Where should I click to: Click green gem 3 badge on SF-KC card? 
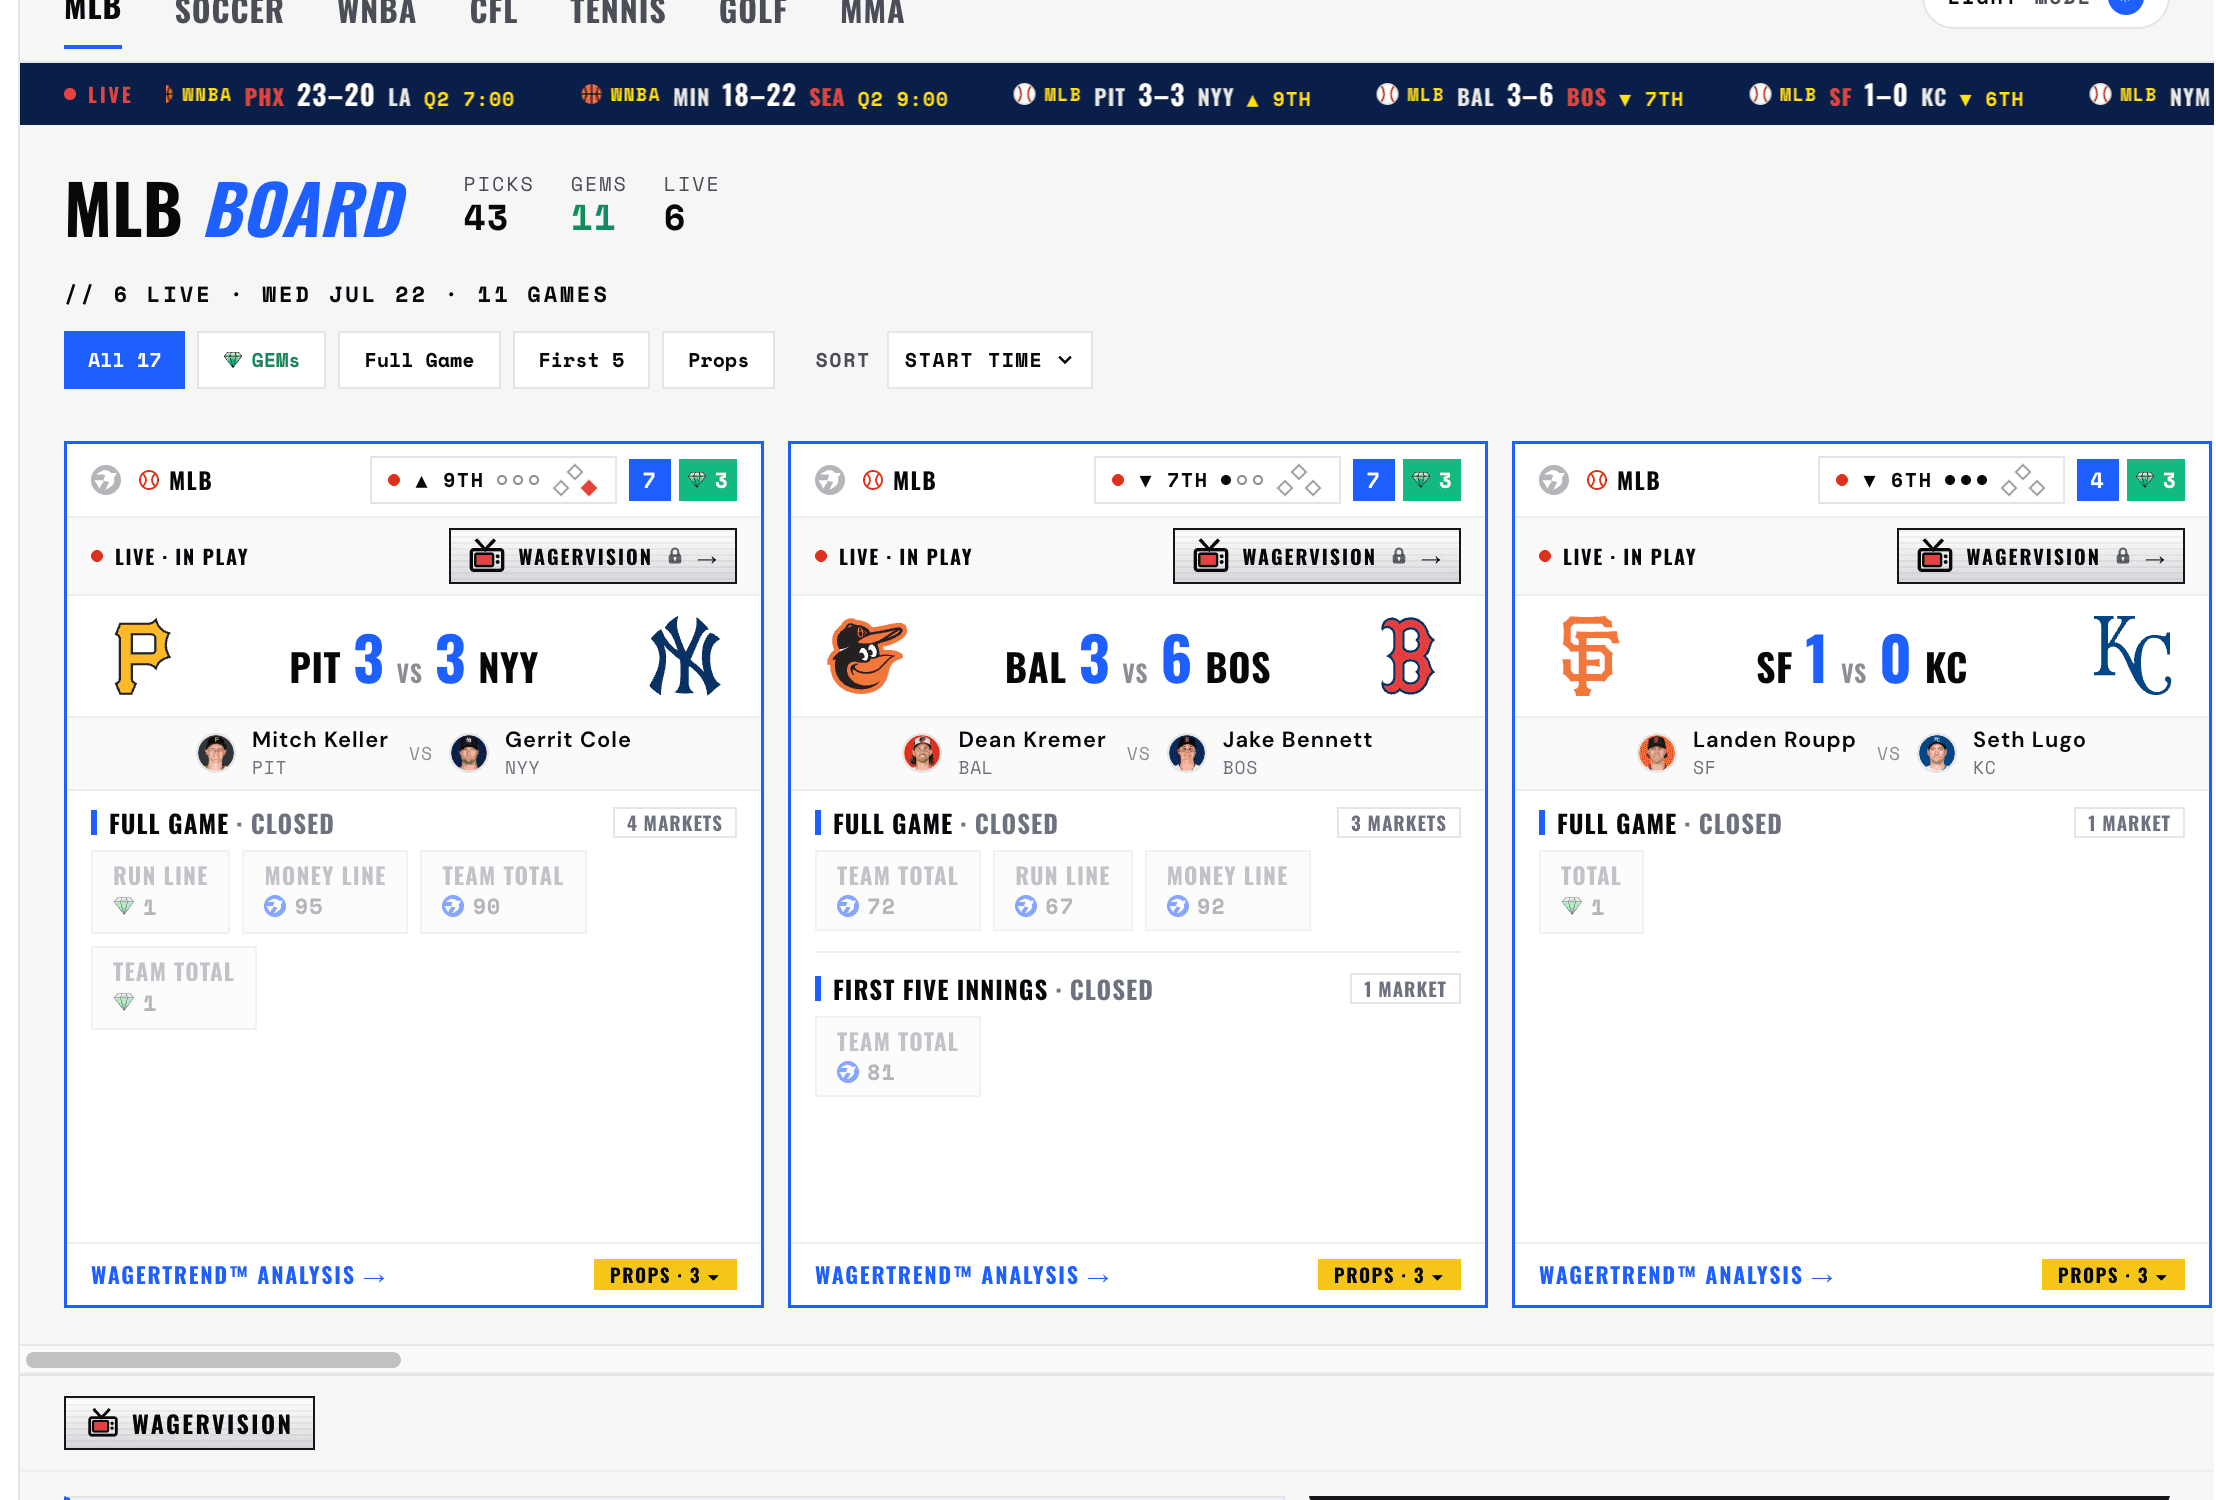point(2156,480)
